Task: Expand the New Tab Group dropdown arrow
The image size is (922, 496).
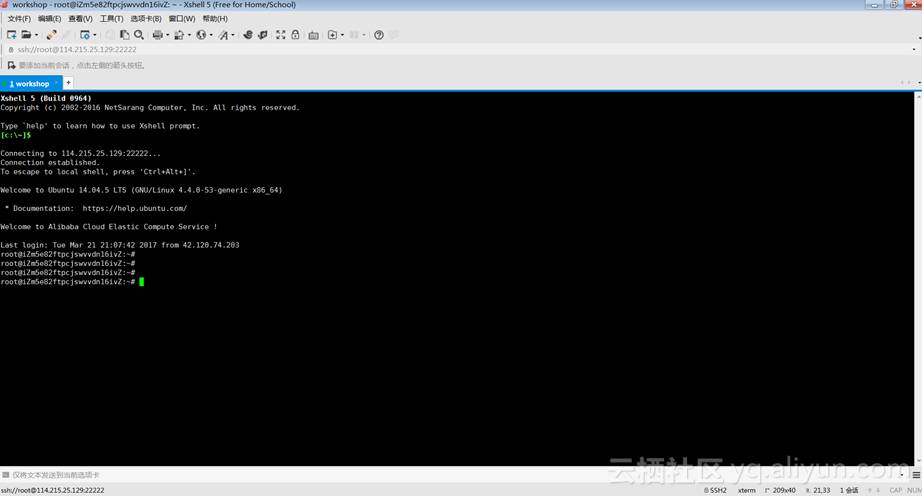Action: point(342,35)
